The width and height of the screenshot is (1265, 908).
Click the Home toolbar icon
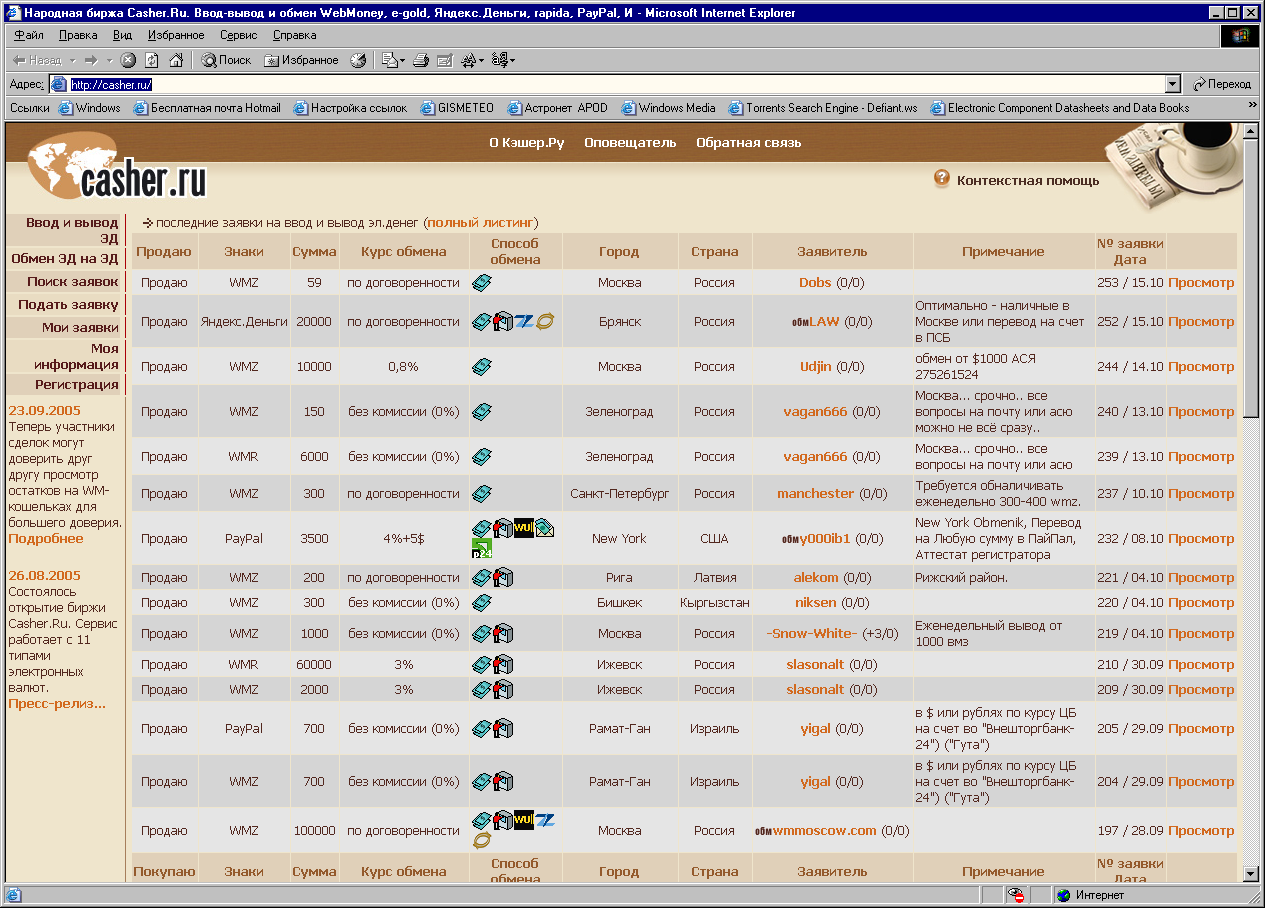[176, 60]
